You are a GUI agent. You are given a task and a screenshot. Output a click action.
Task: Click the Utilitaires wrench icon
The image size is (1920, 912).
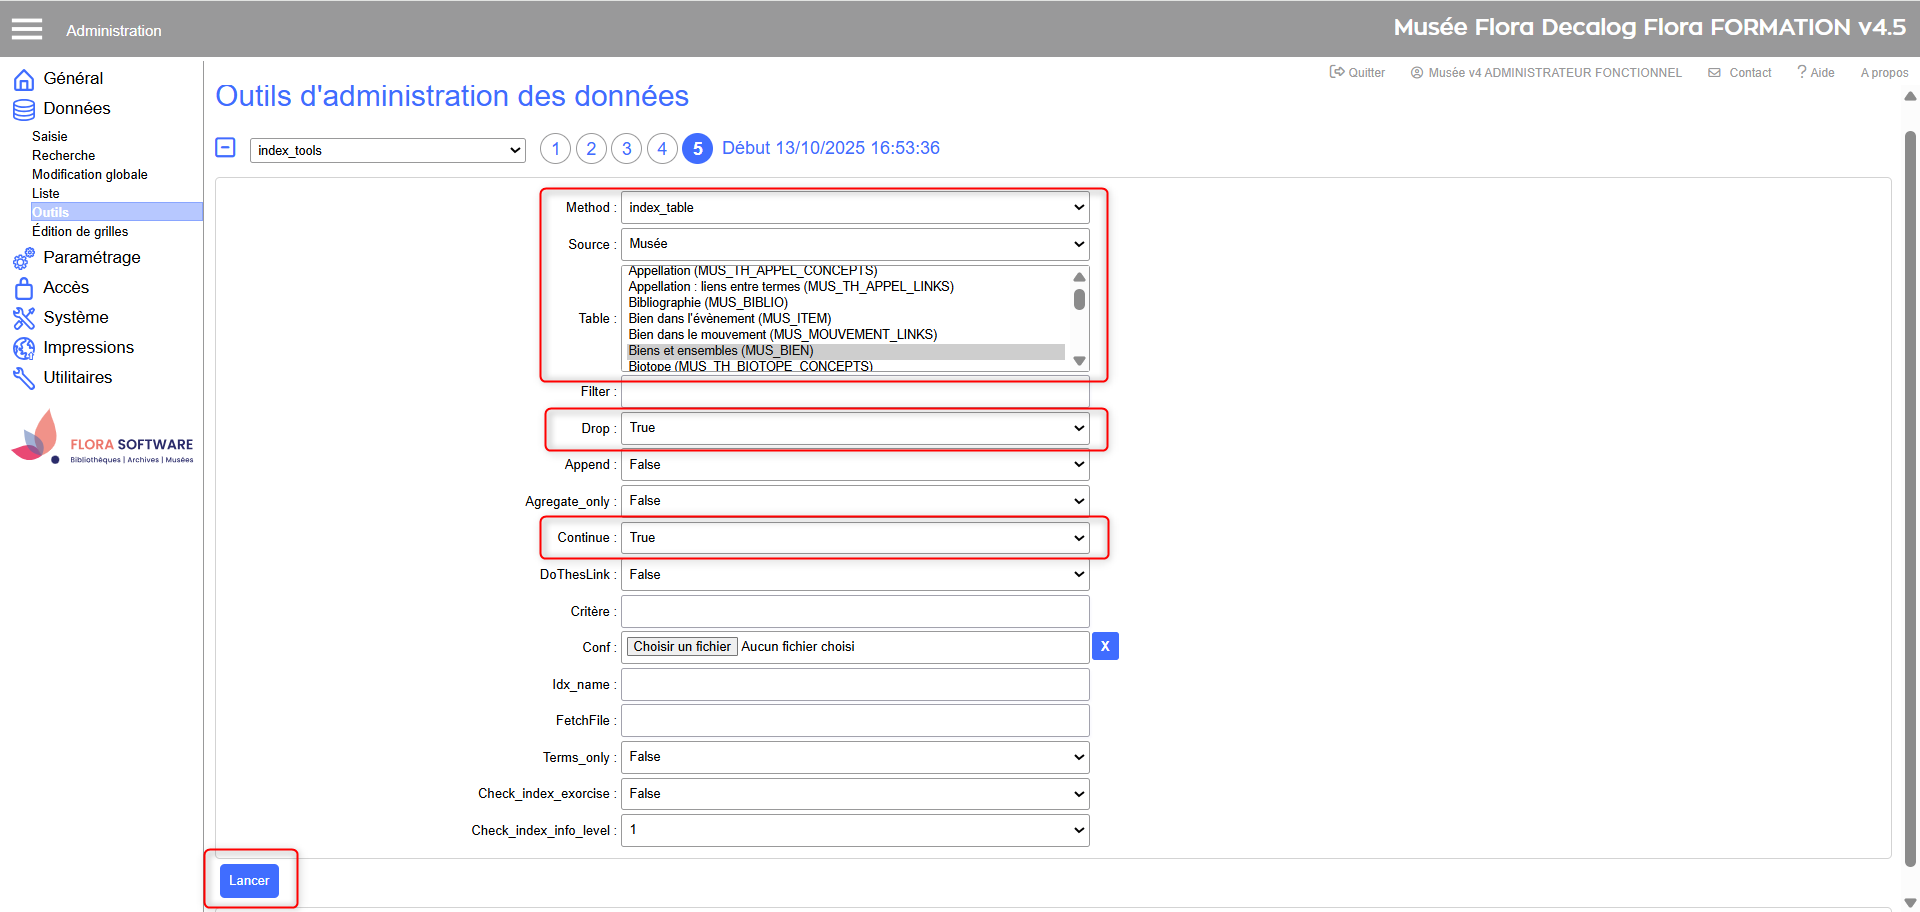(x=24, y=378)
